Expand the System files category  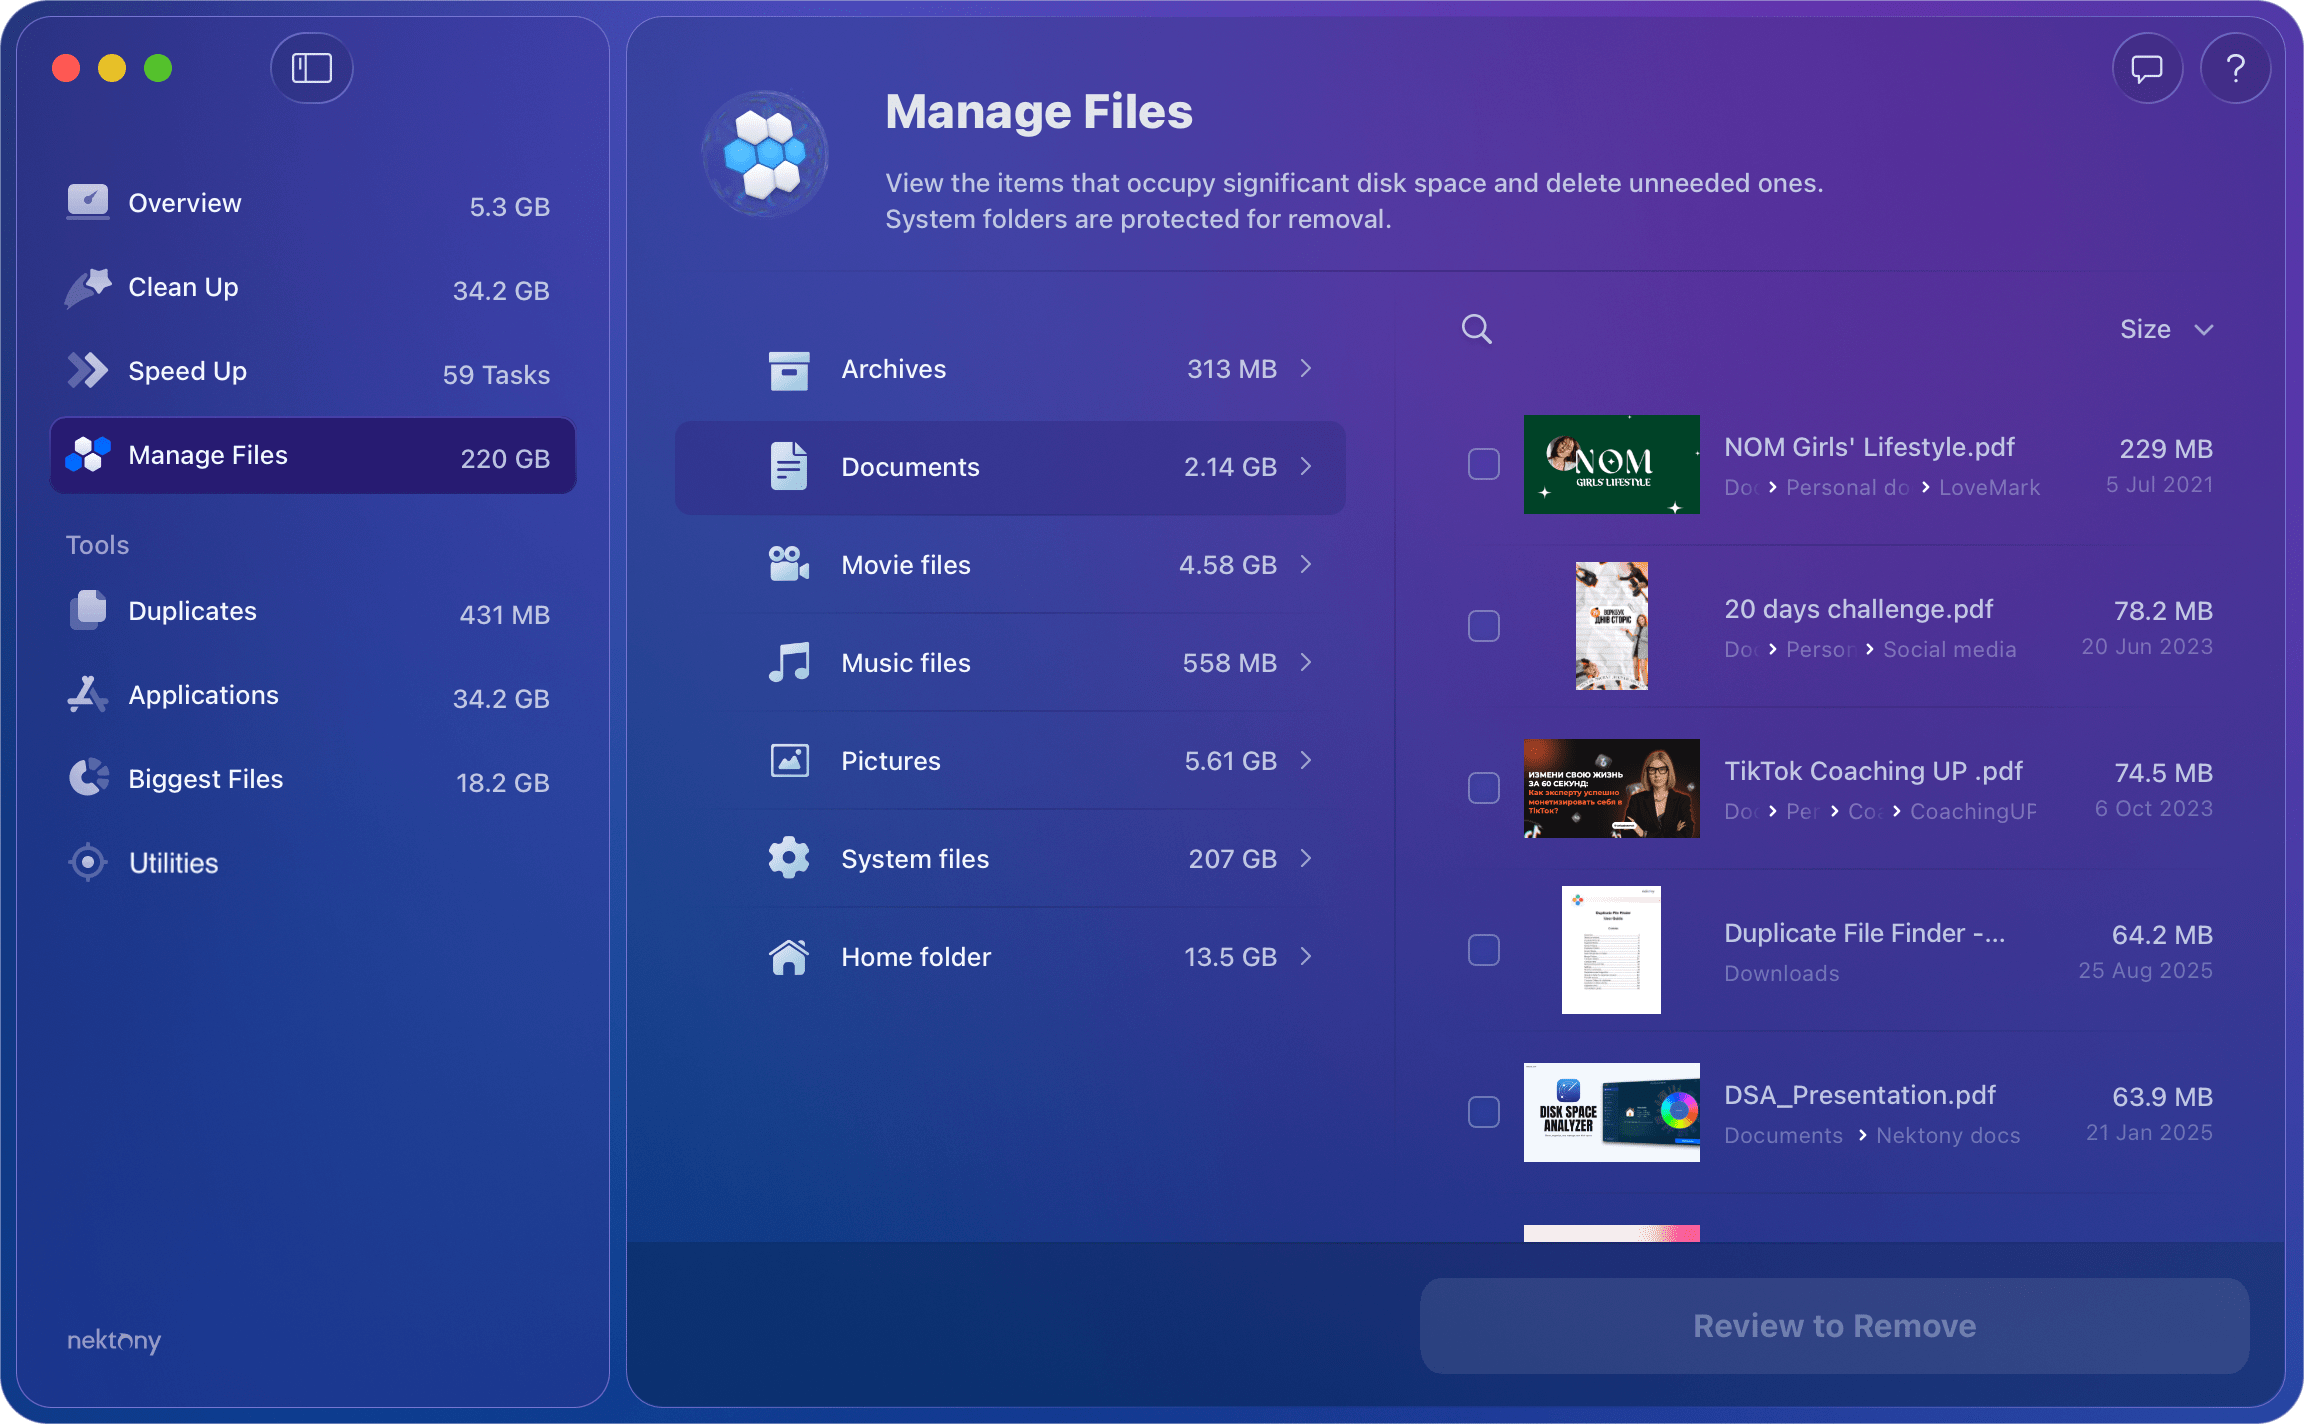coord(1010,858)
